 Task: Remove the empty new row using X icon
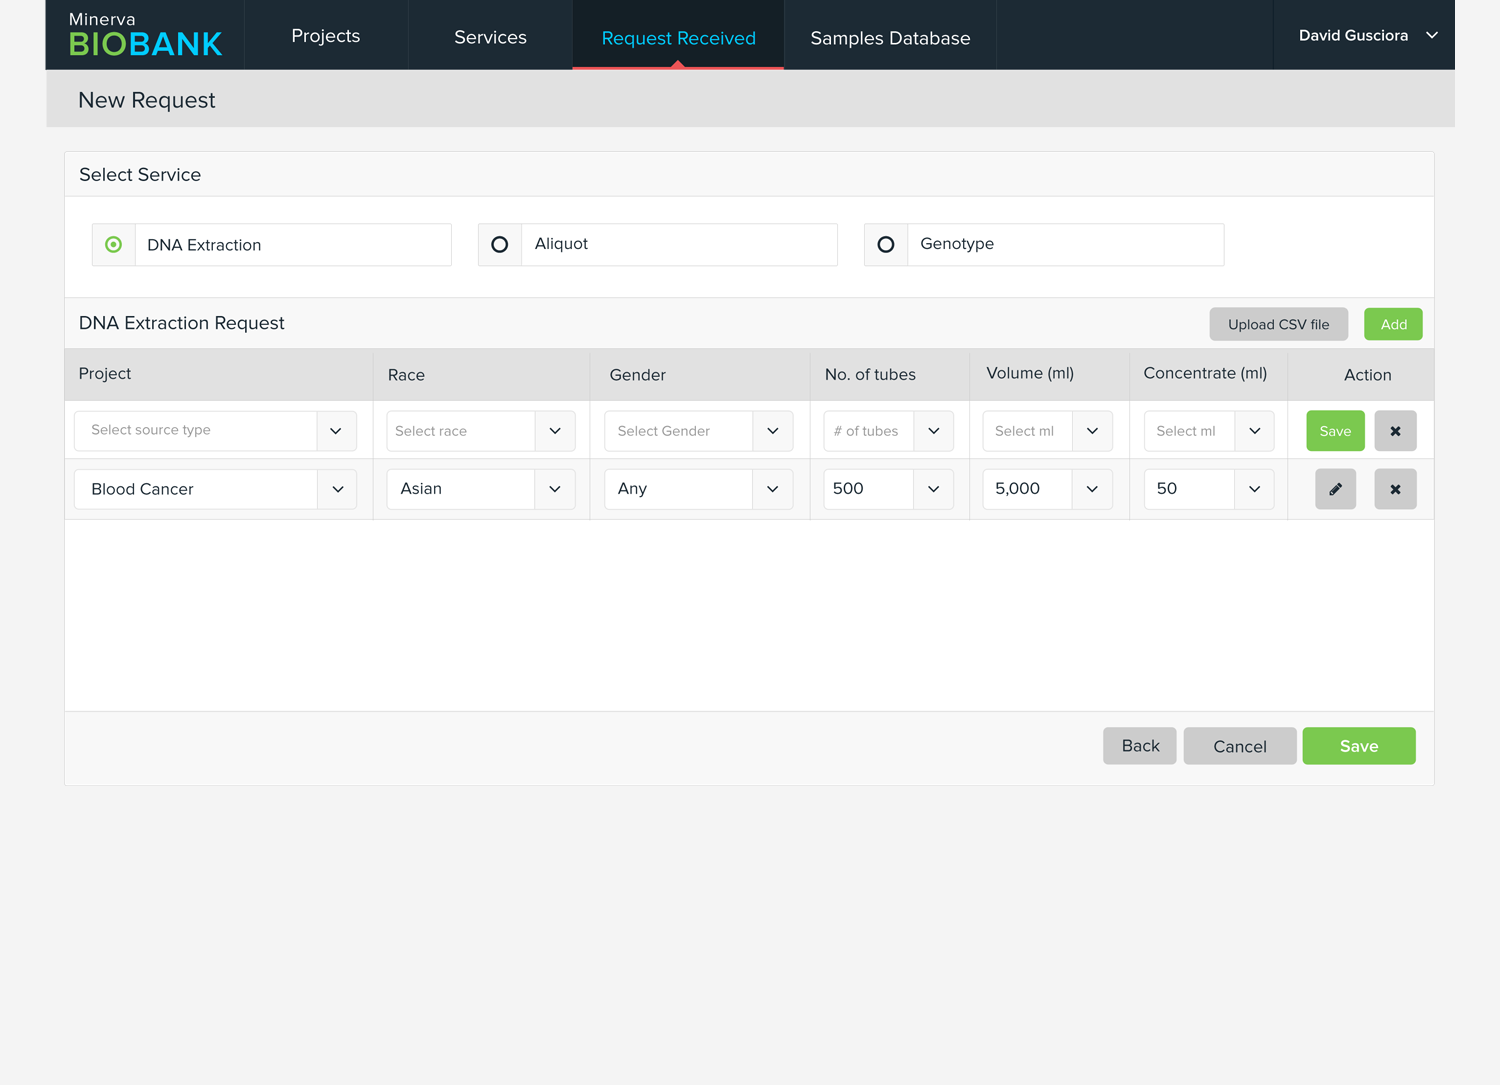click(1395, 431)
